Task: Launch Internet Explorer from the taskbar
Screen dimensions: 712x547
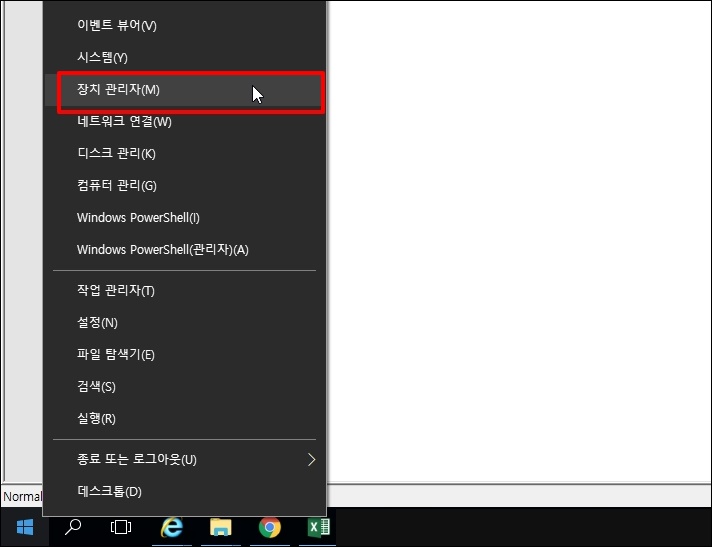Action: pyautogui.click(x=172, y=527)
